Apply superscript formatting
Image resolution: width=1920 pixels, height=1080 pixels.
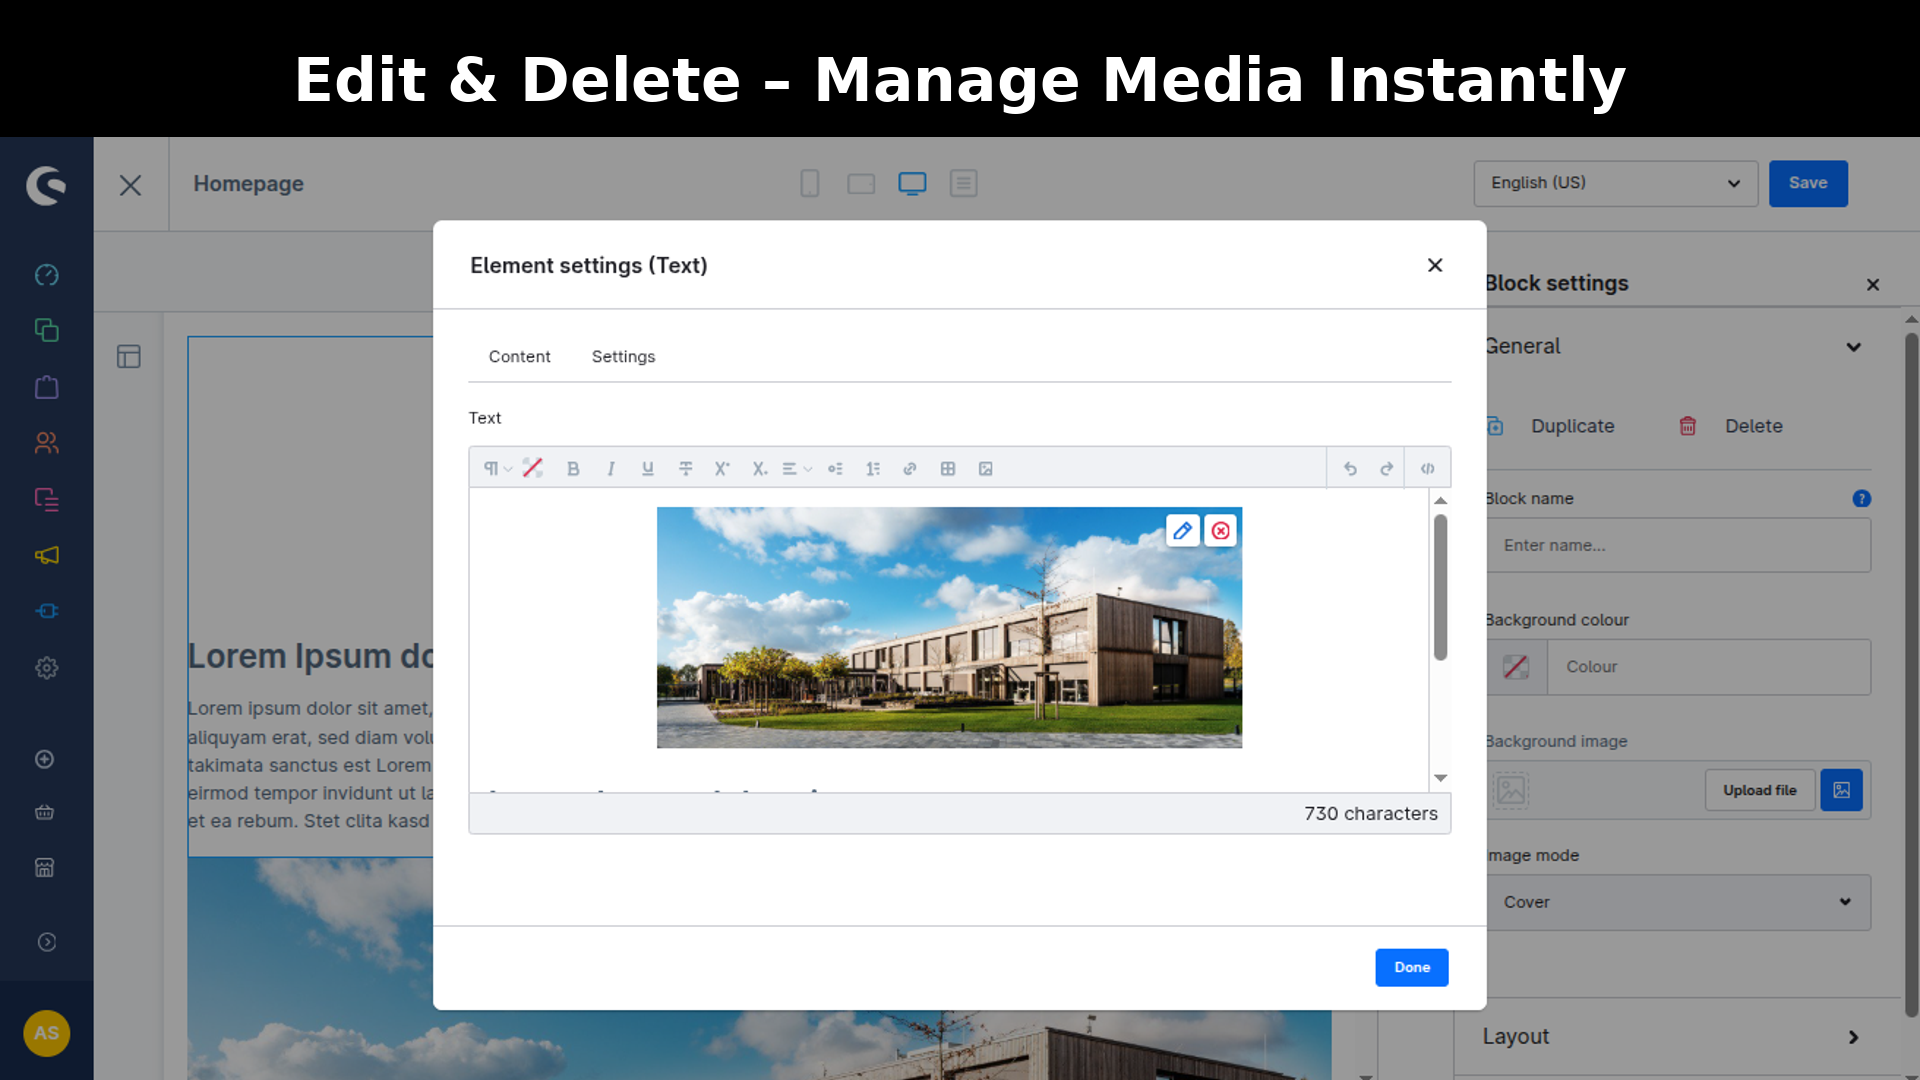[722, 468]
